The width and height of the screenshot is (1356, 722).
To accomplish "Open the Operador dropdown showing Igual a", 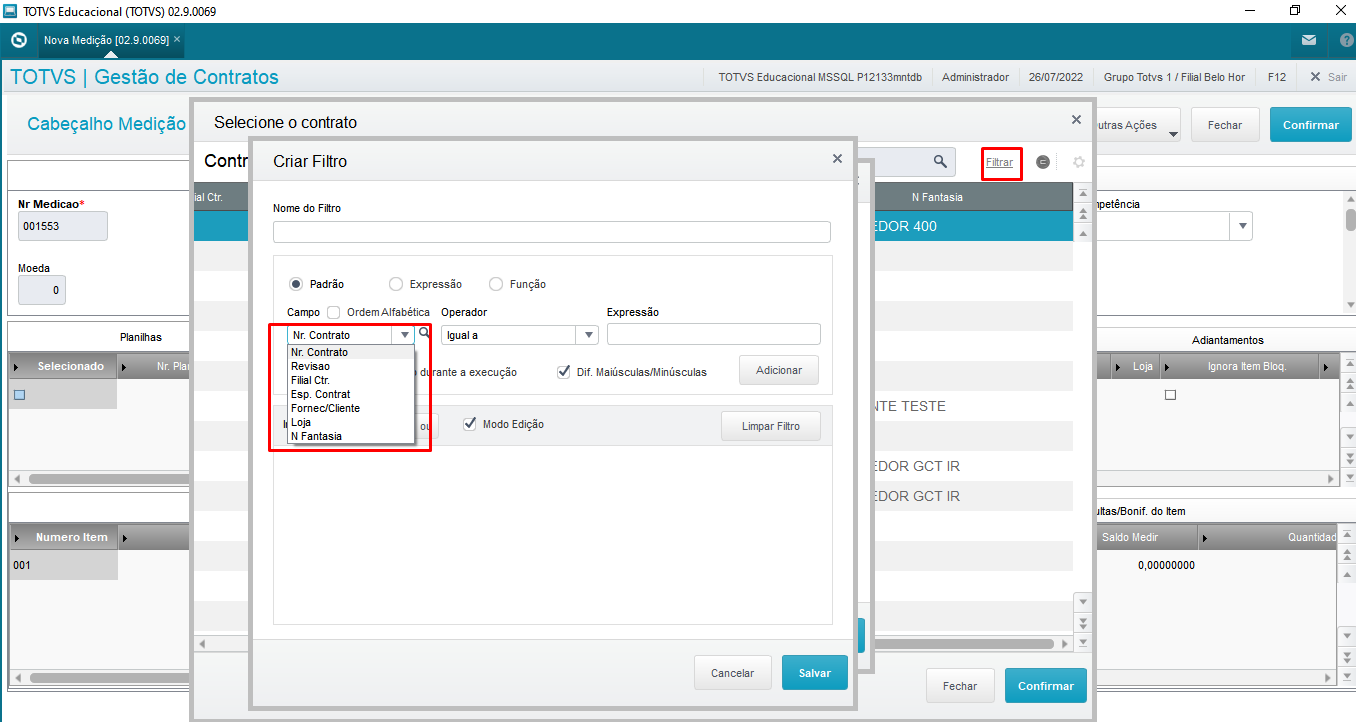I will pyautogui.click(x=588, y=335).
